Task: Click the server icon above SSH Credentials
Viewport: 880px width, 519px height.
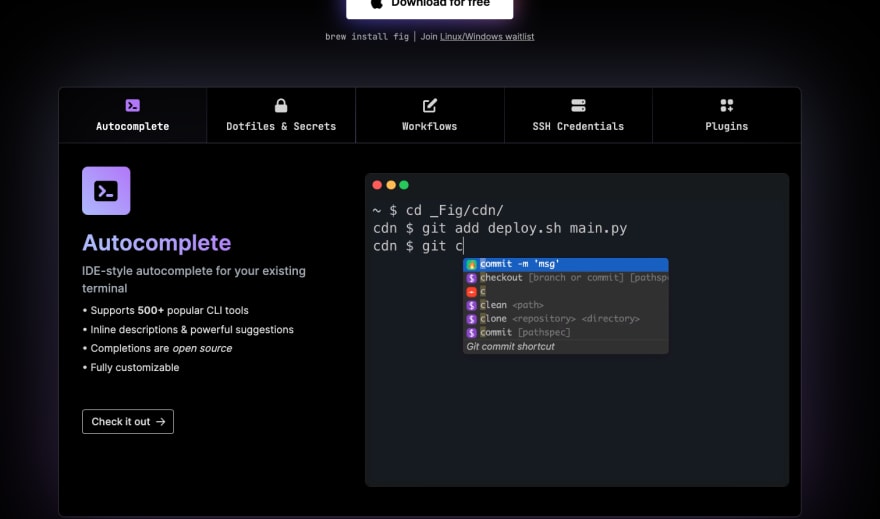Action: (x=578, y=105)
